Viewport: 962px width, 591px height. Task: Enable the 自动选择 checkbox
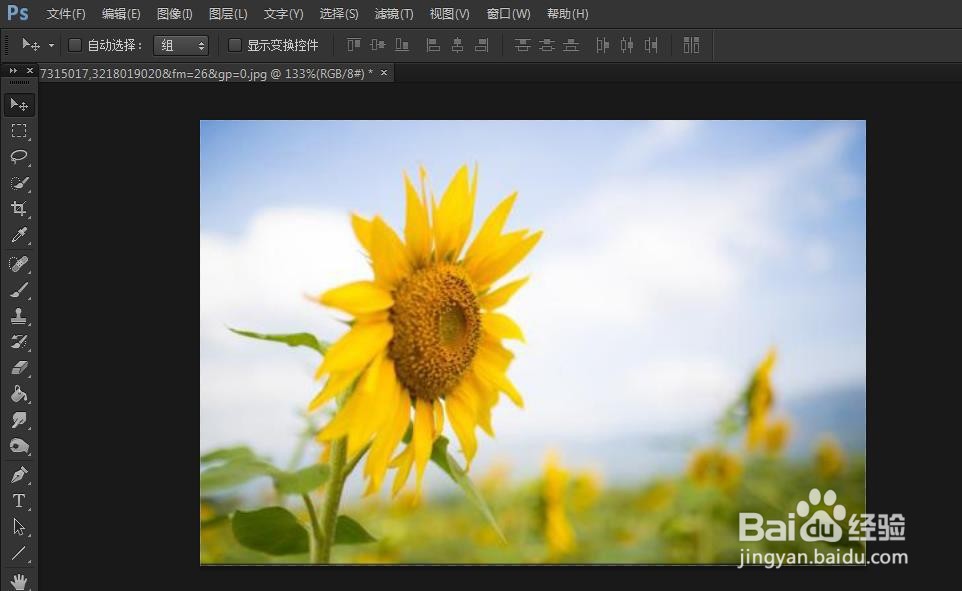[x=75, y=45]
